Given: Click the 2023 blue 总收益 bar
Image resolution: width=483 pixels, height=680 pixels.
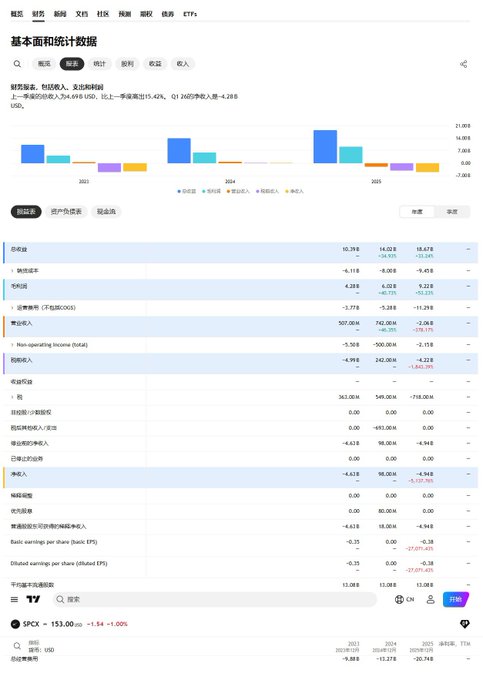Looking at the screenshot, I should 33,154.
